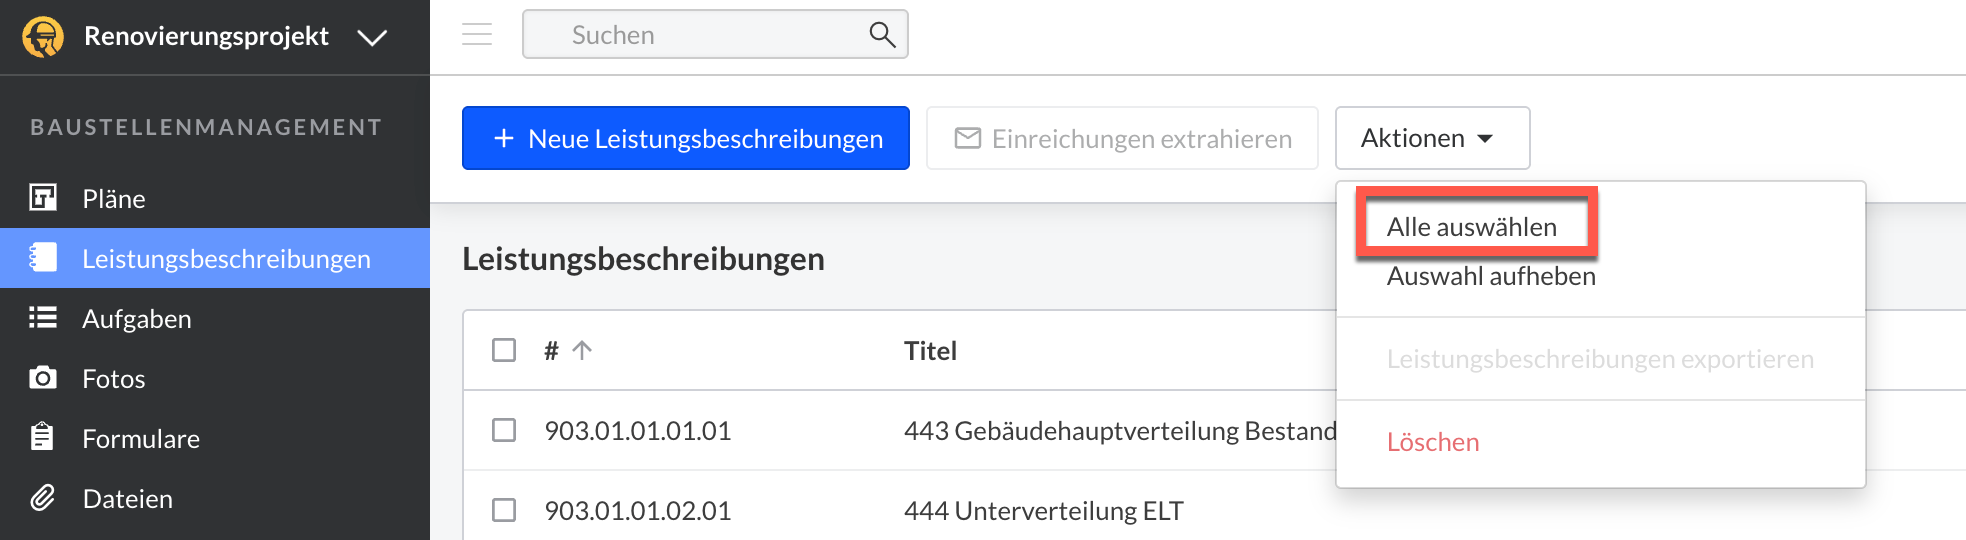Click into the Suchen search field

pyautogui.click(x=700, y=35)
